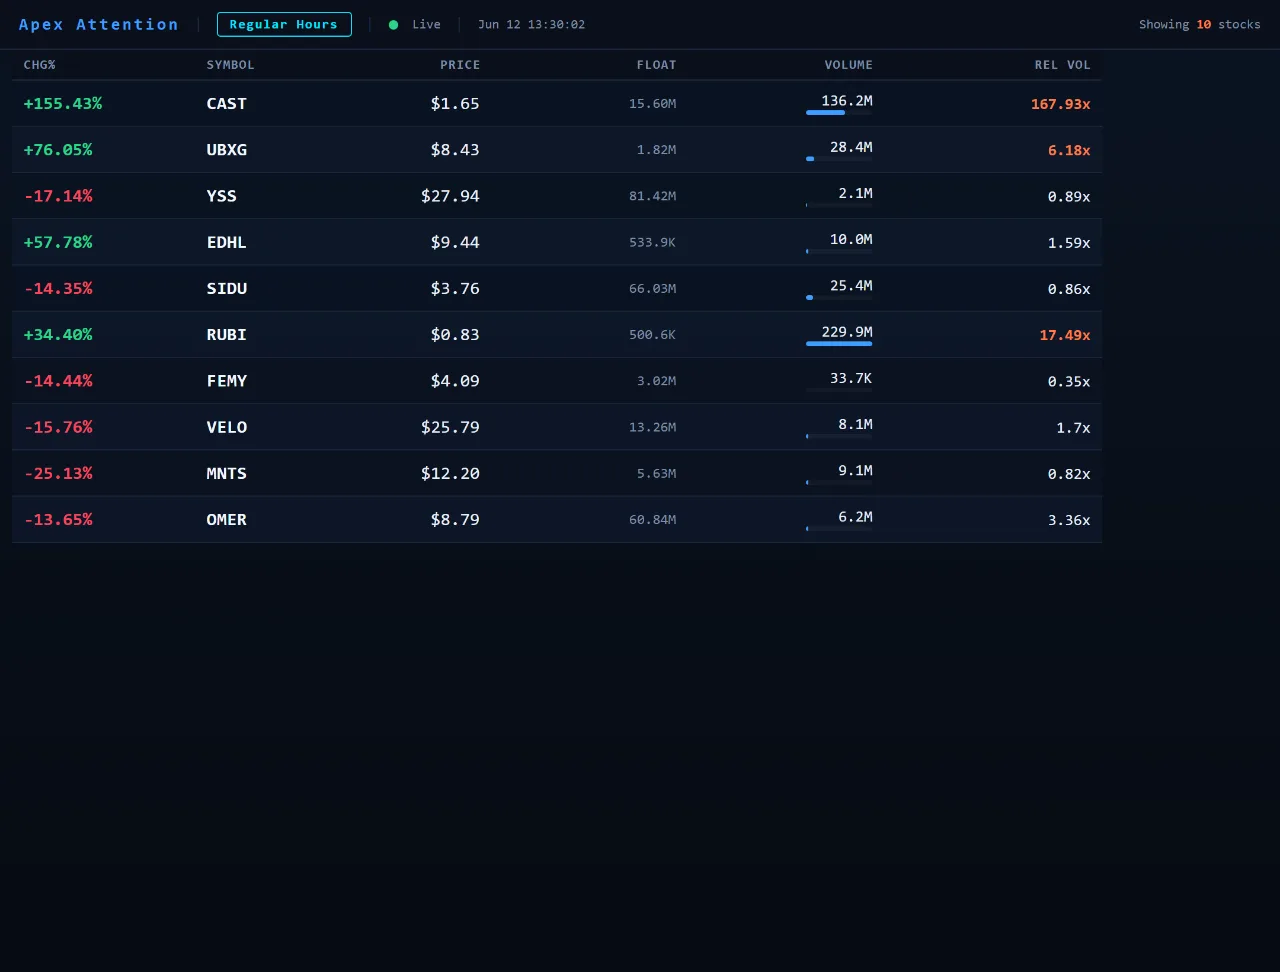Image resolution: width=1280 pixels, height=972 pixels.
Task: Click the SYMBOL column header
Action: 231,65
